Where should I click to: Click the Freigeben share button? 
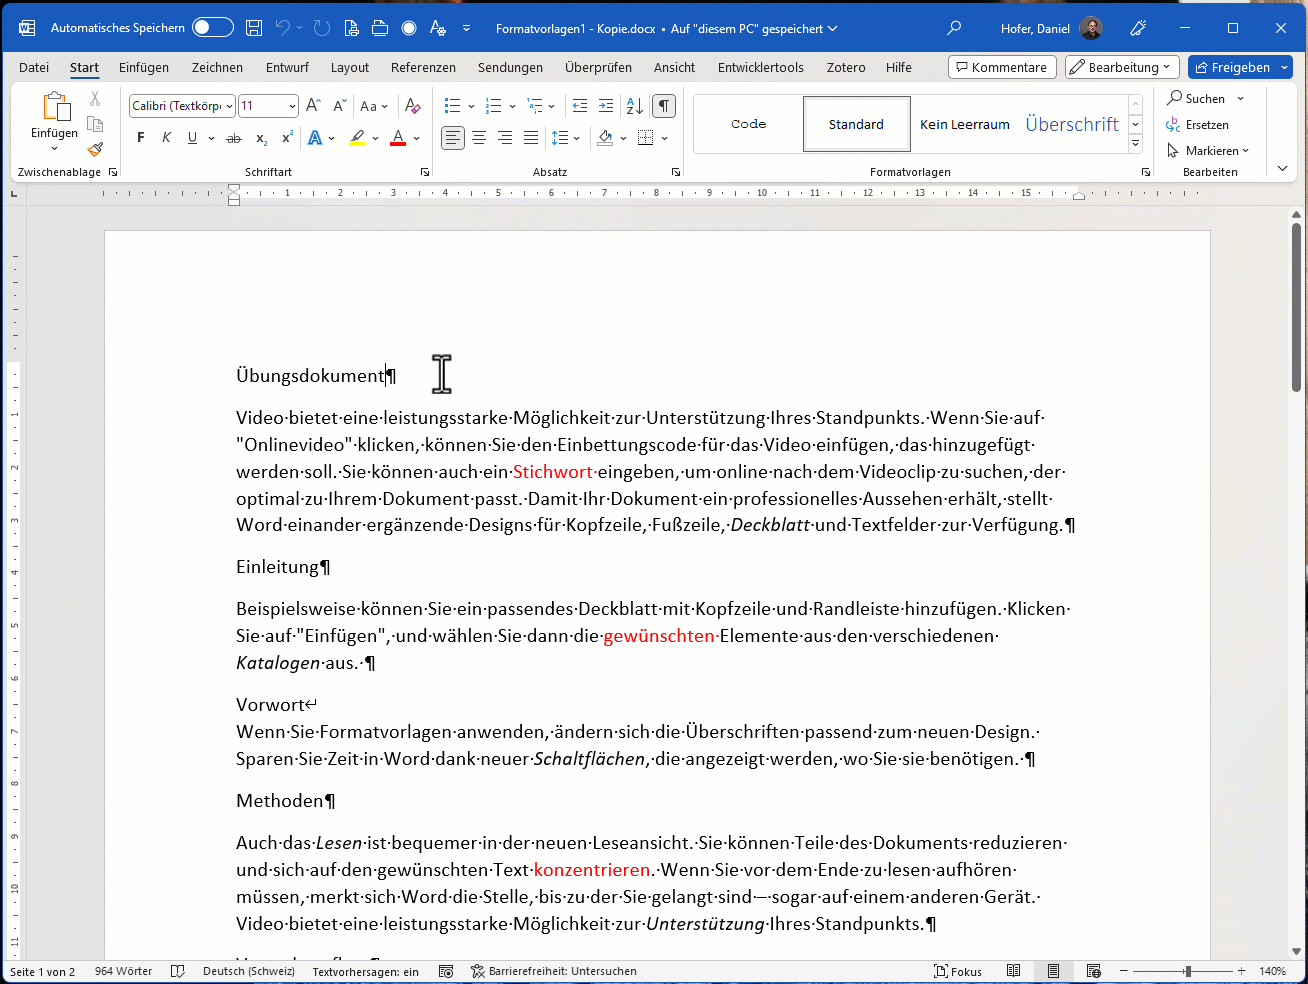(x=1233, y=67)
